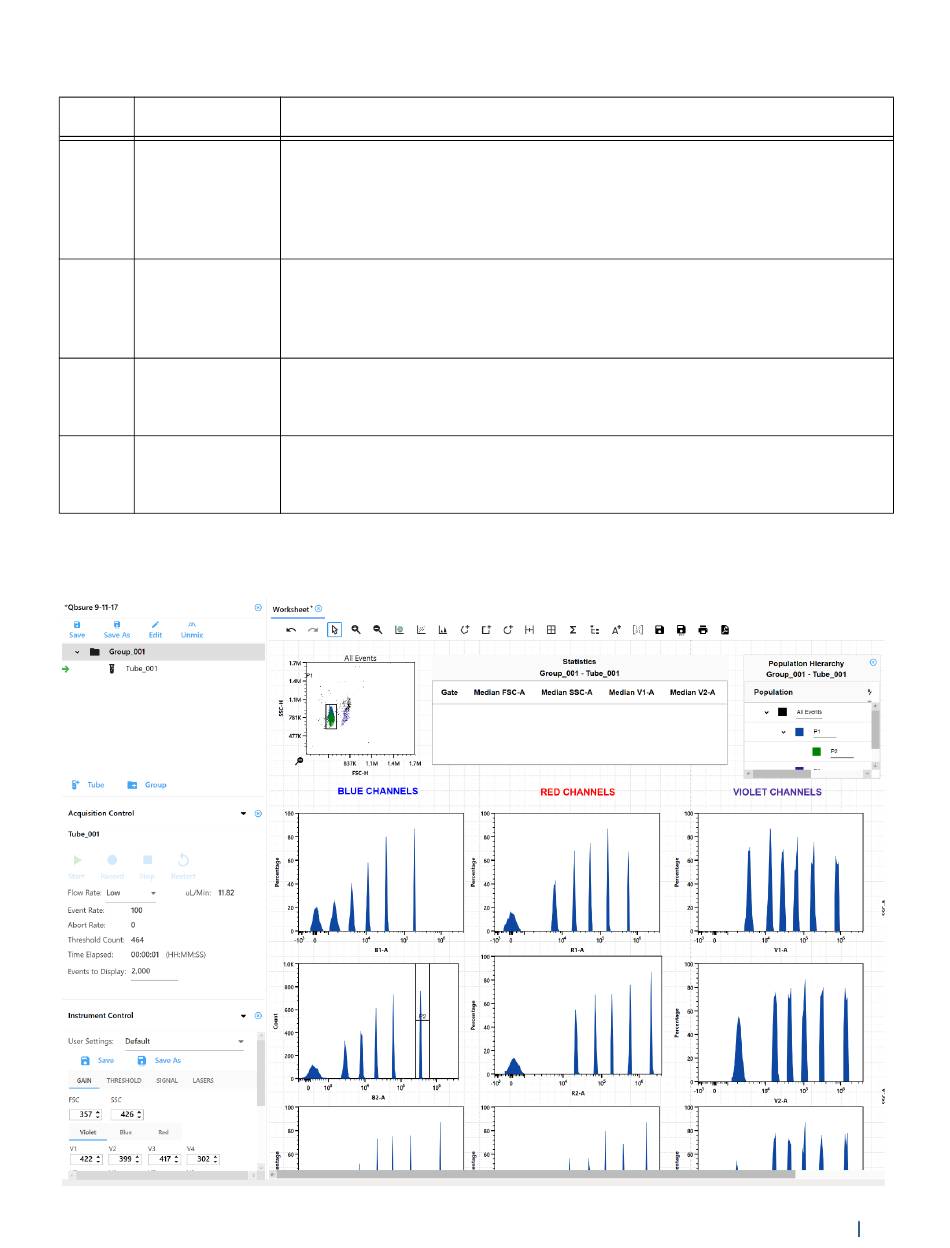Activate the zoom out magnifier tool
Viewport: 950px width, 1248px height.
pyautogui.click(x=378, y=630)
